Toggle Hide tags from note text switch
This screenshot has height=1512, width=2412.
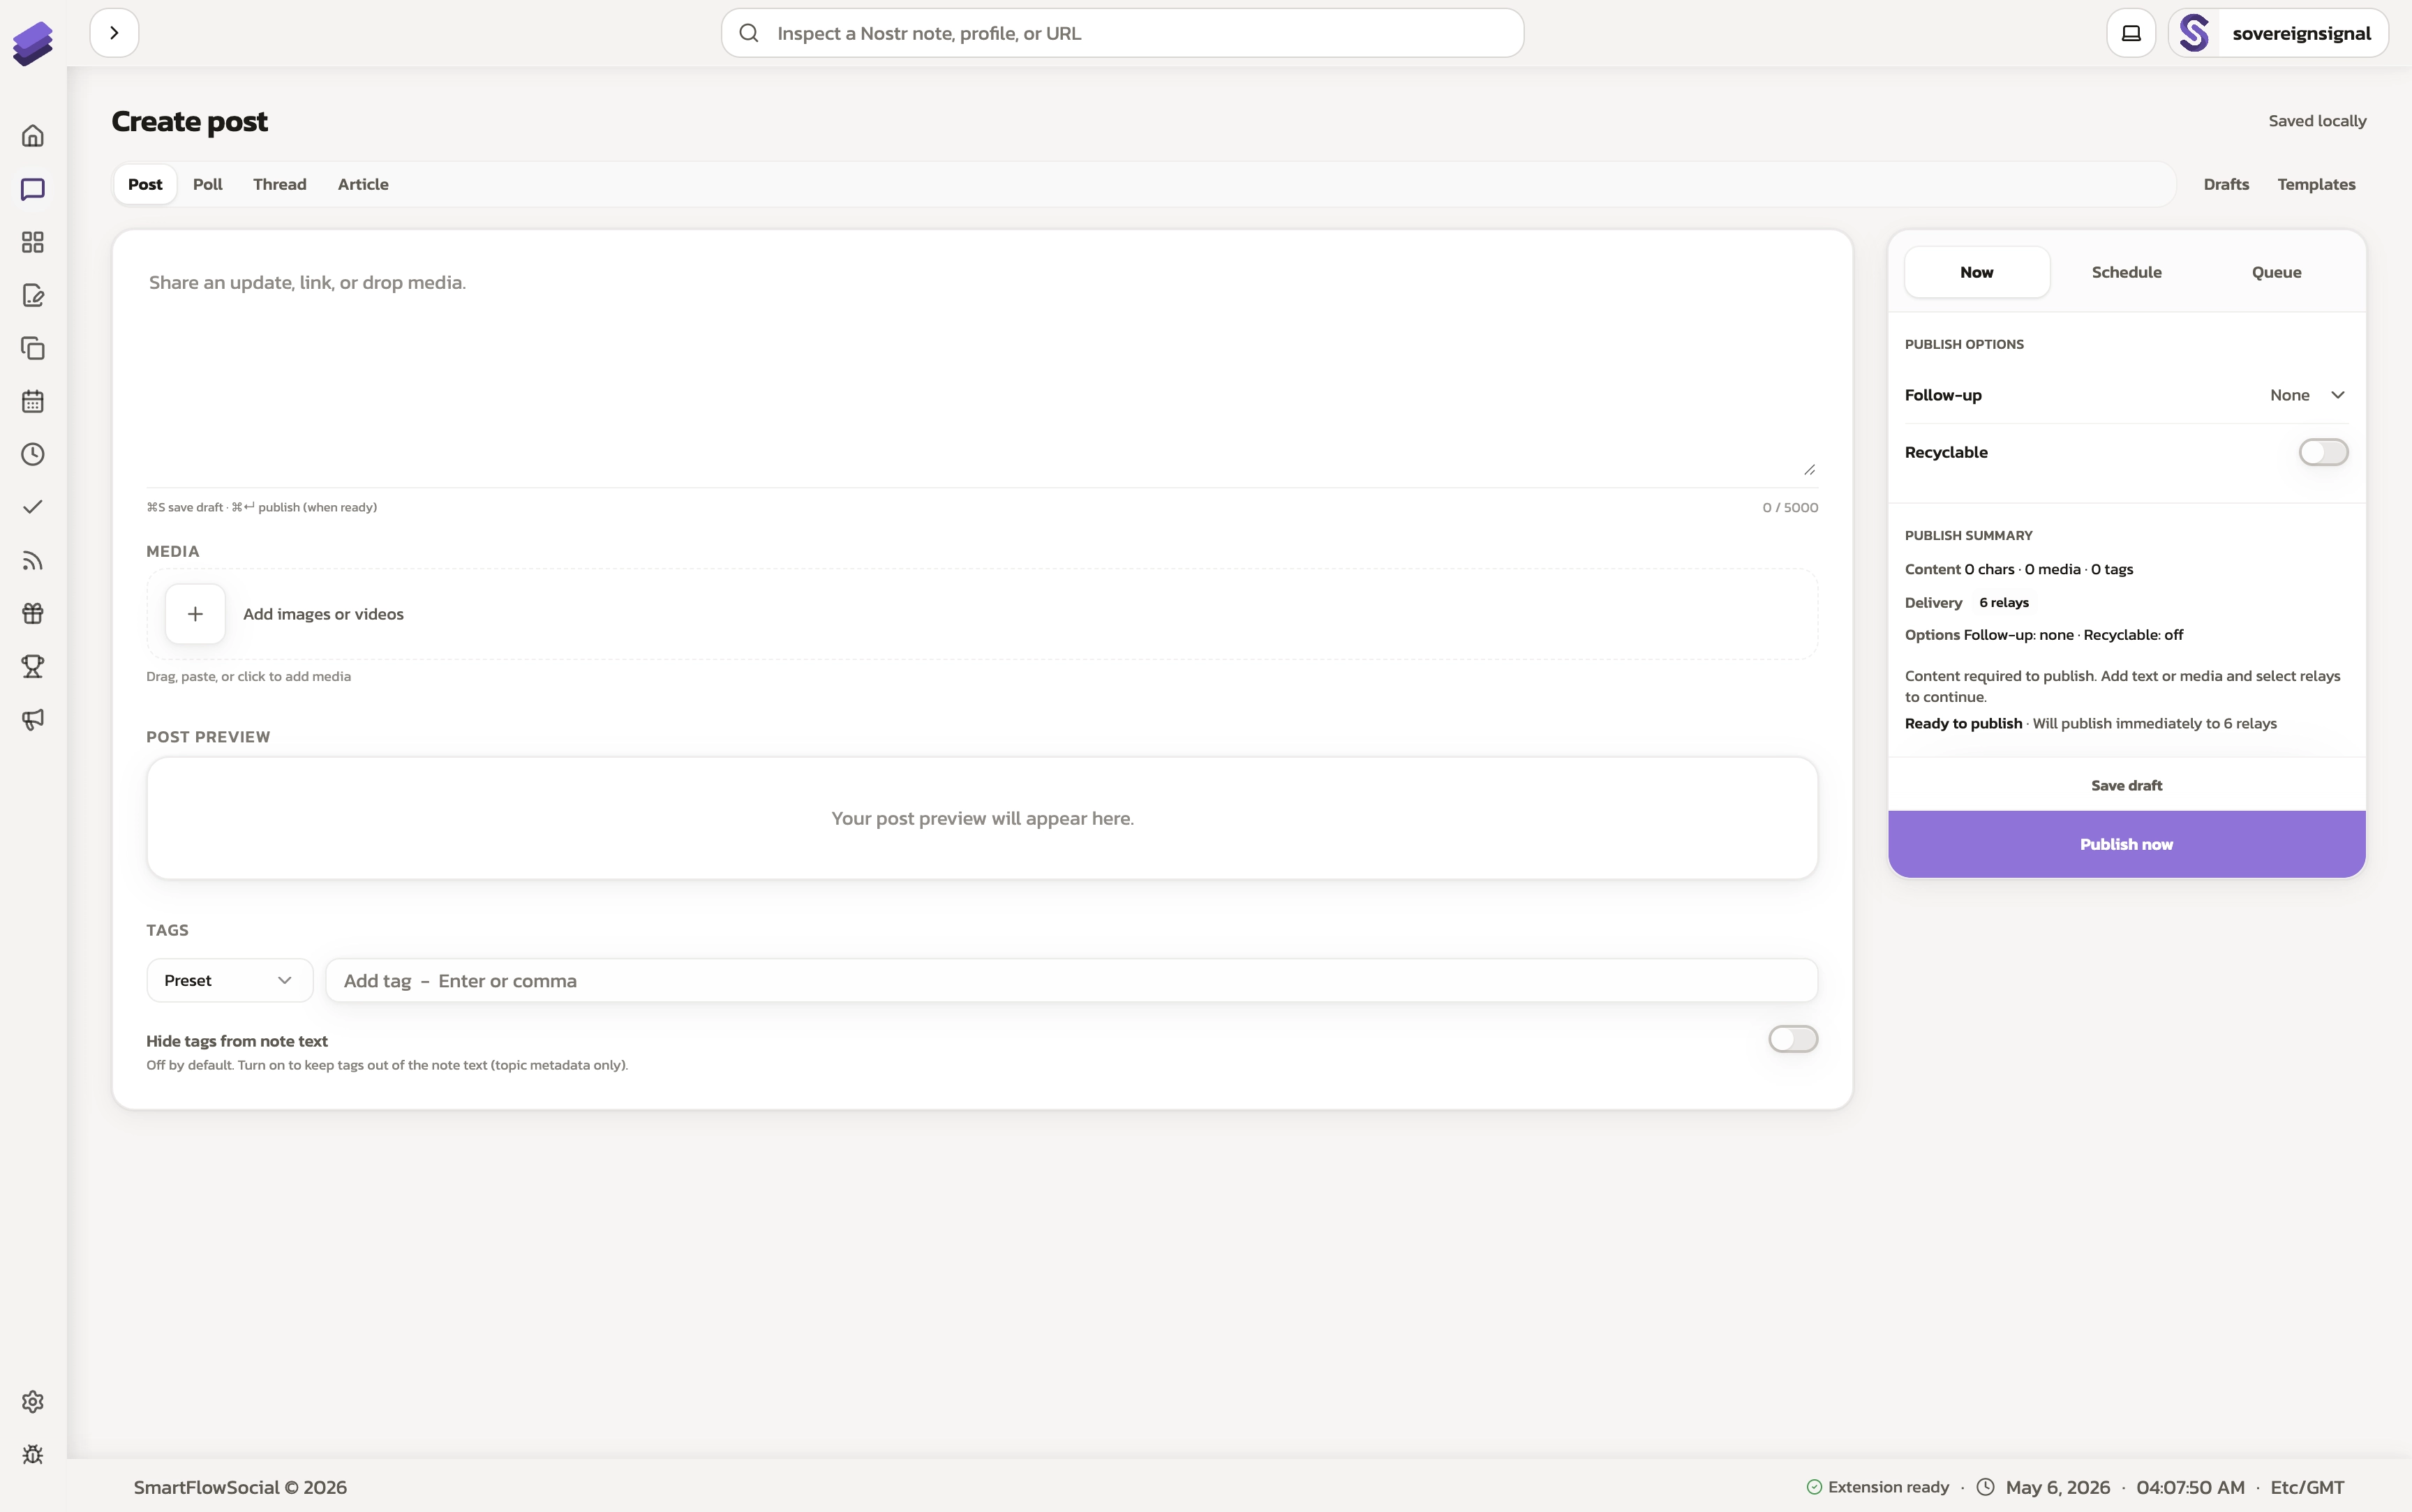click(x=1793, y=1039)
